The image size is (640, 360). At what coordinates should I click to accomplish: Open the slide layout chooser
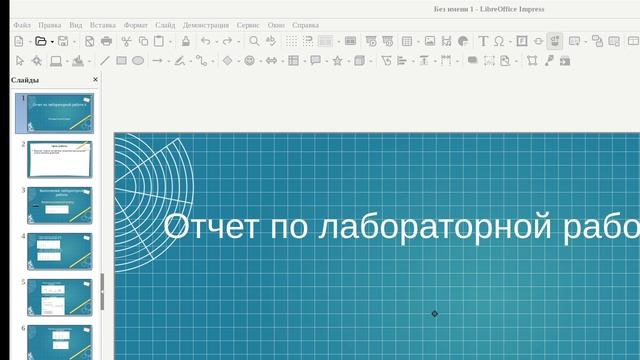(633, 41)
